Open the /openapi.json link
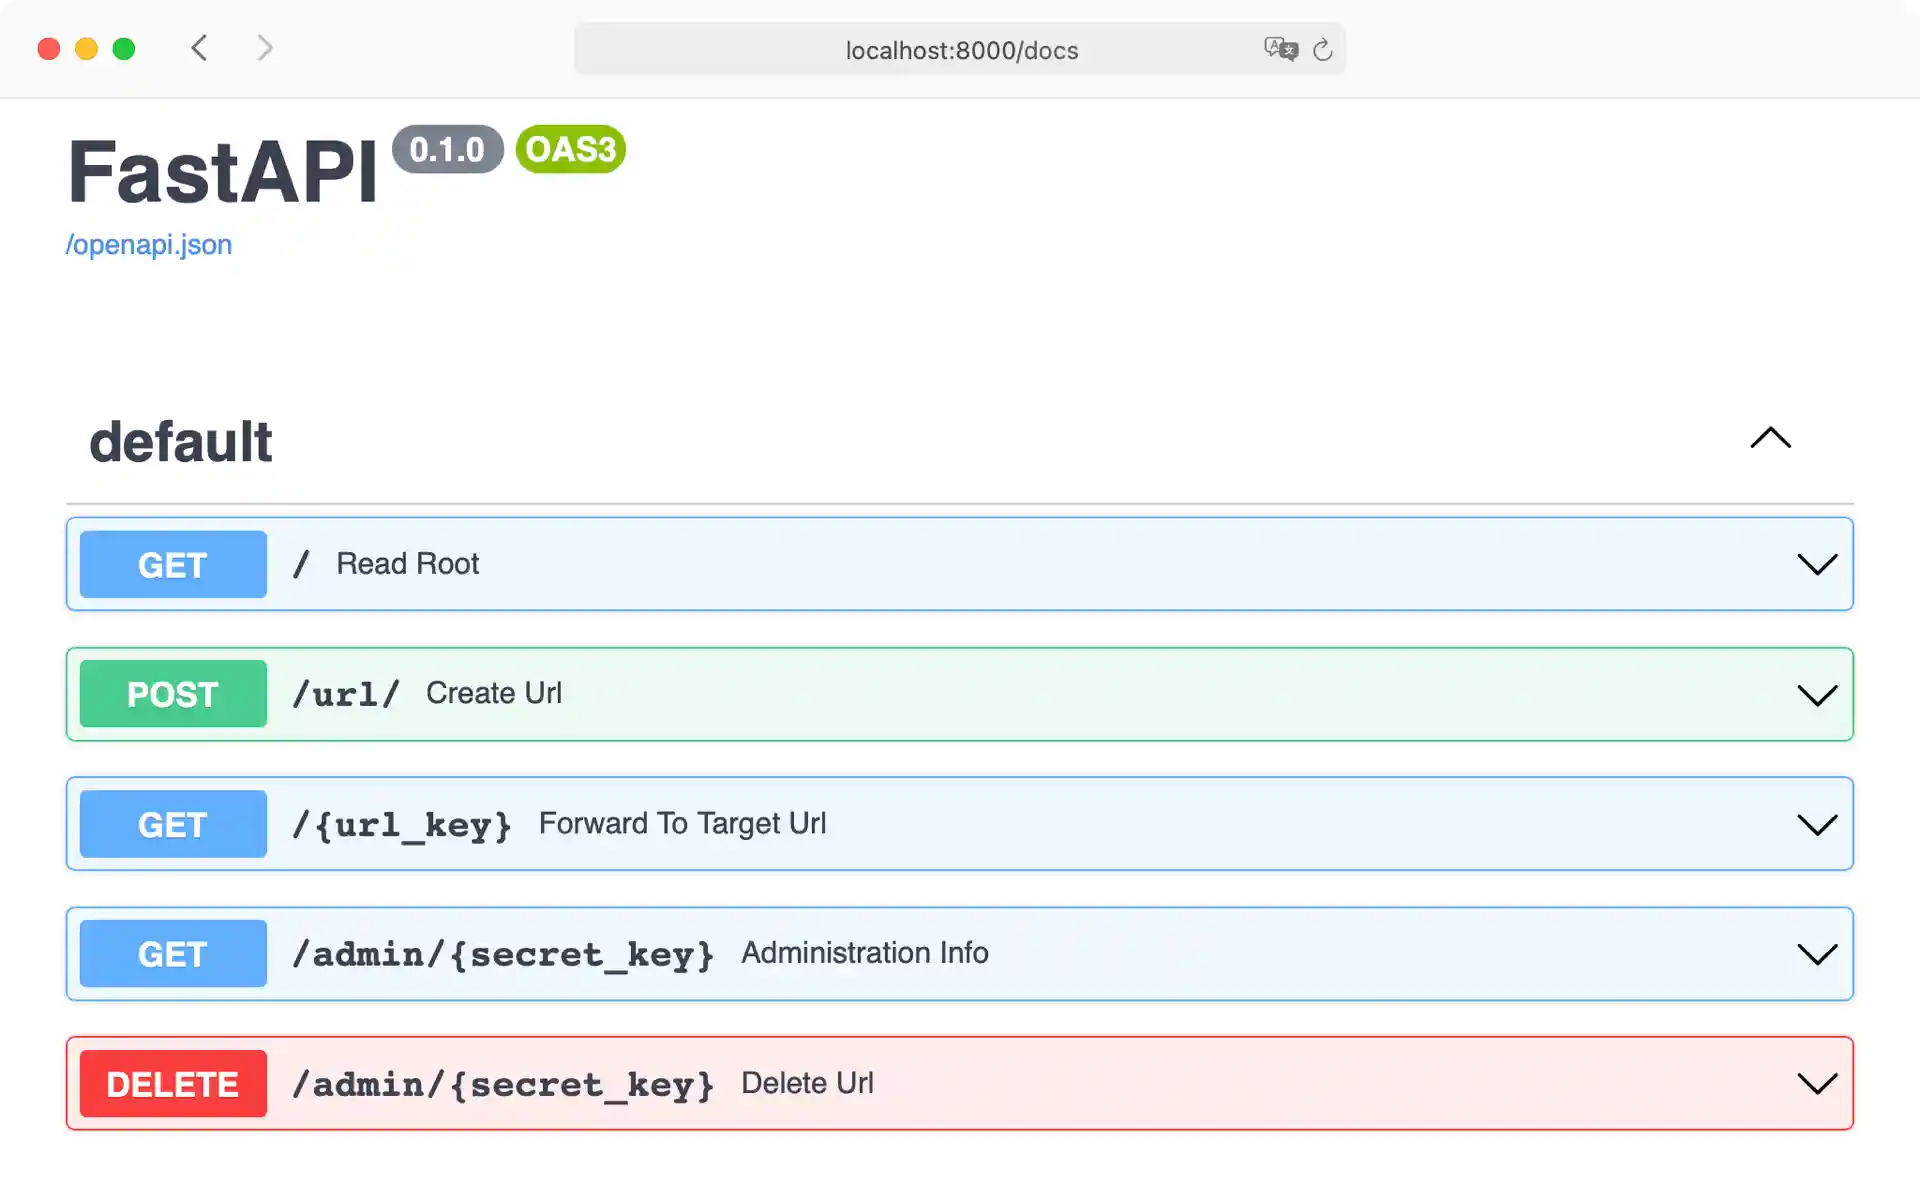 click(148, 243)
